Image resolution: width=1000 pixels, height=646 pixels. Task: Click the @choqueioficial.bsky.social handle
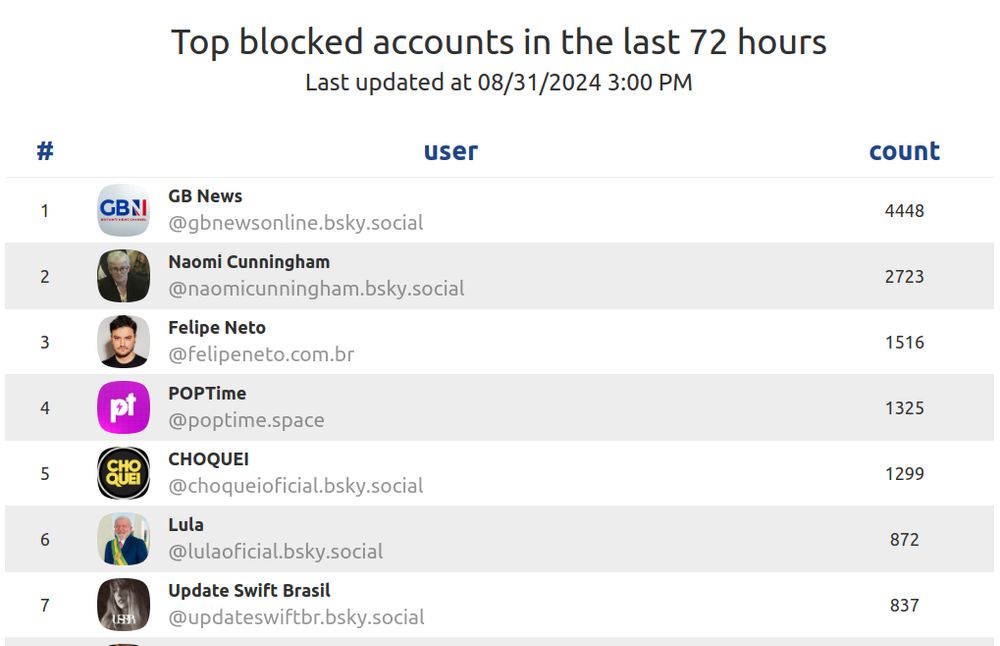(x=295, y=486)
